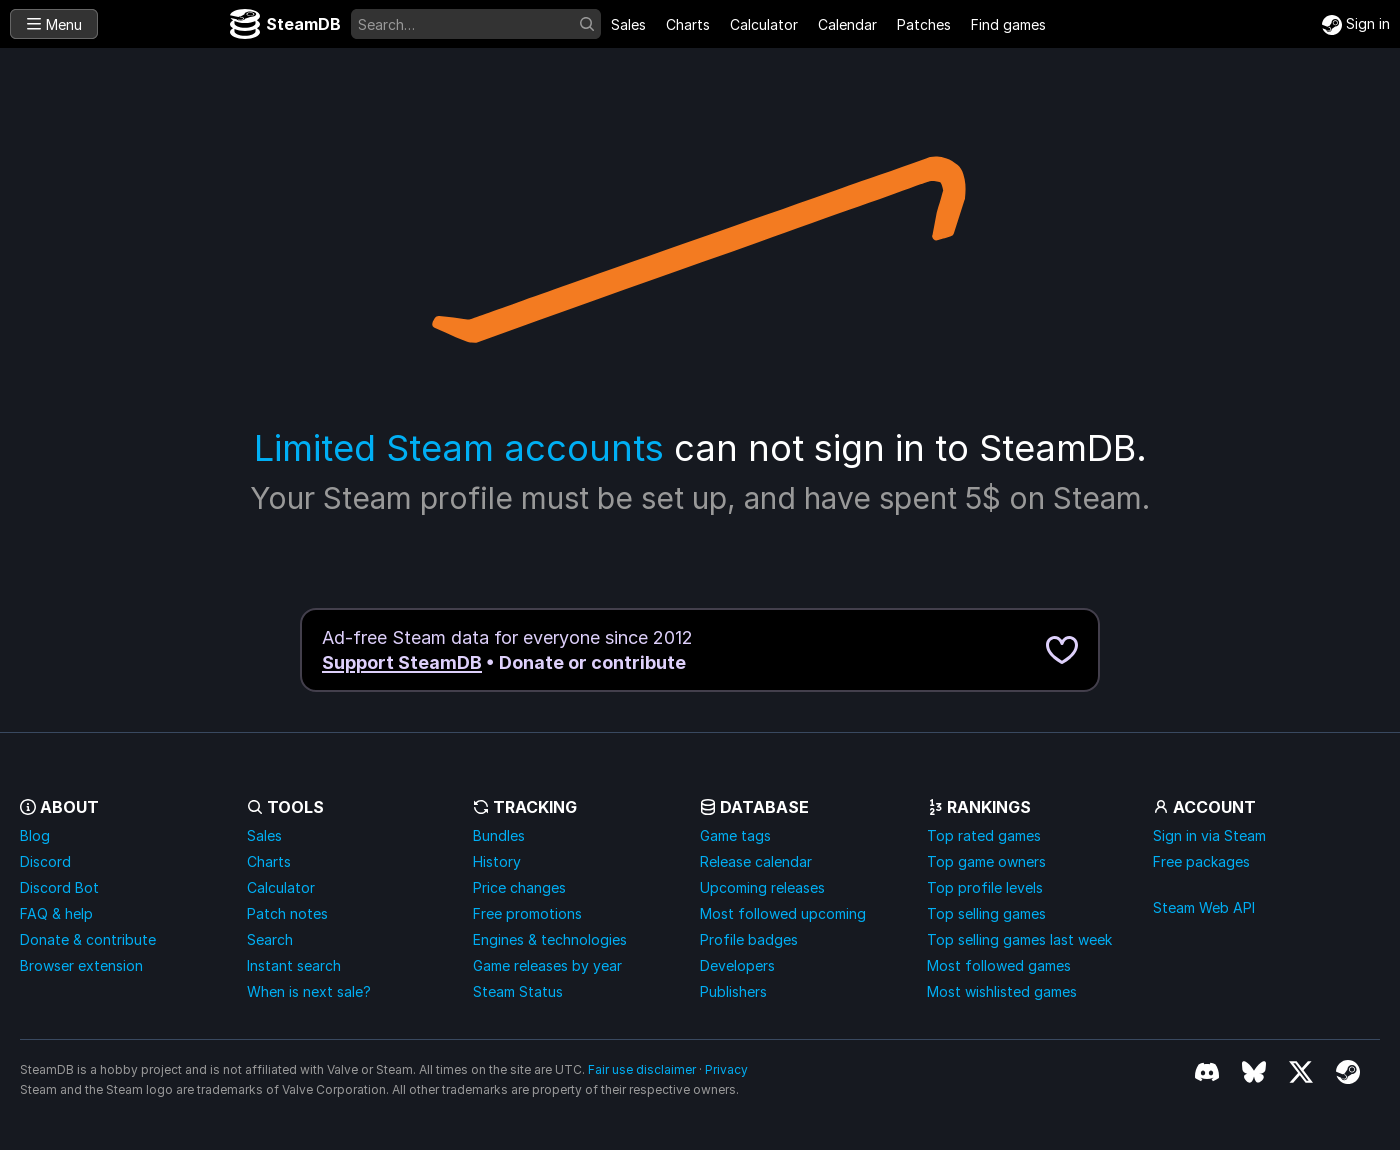Image resolution: width=1400 pixels, height=1150 pixels.
Task: Open Sales in top navigation
Action: pyautogui.click(x=628, y=25)
